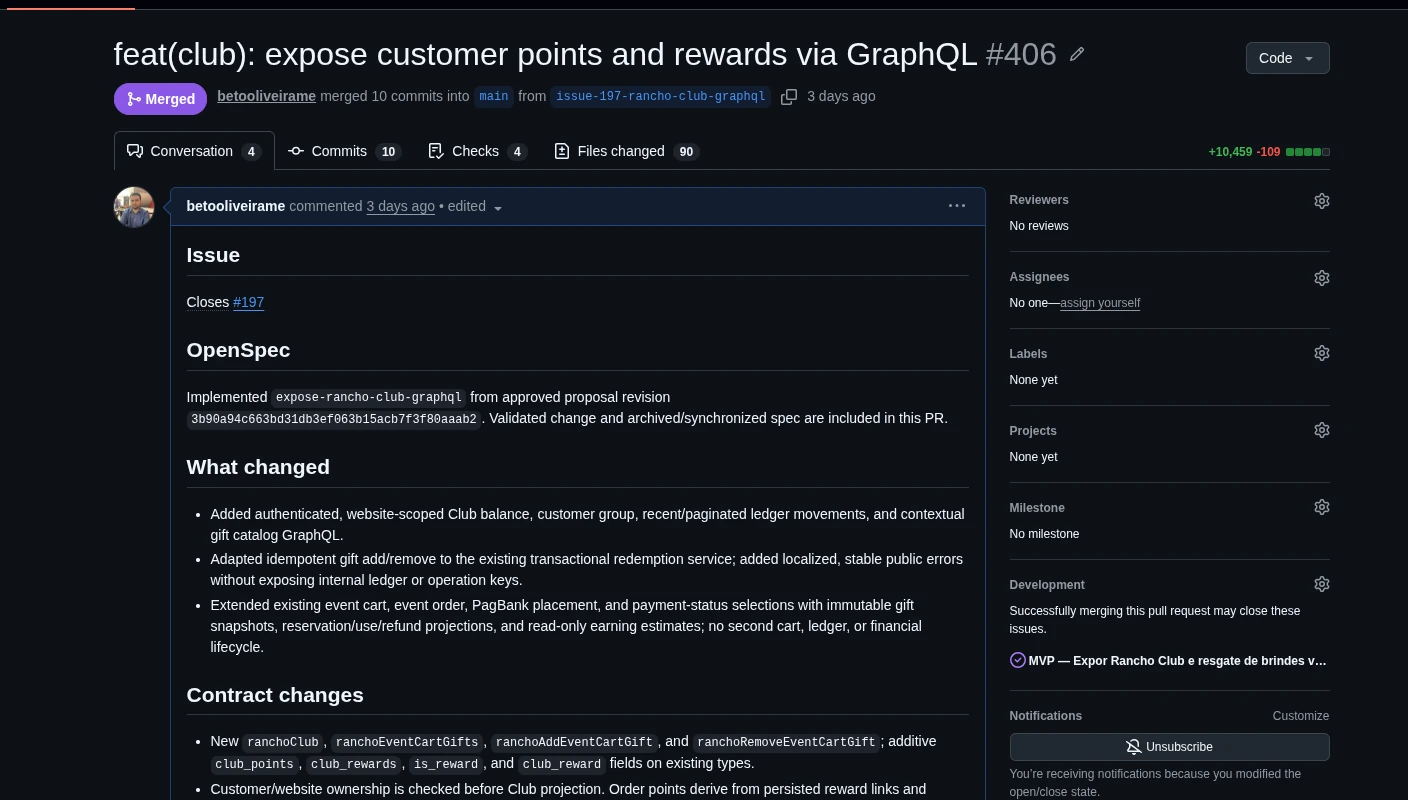Screen dimensions: 1408x800
Task: Click the 3 days ago comment timestamp
Action: coord(400,206)
